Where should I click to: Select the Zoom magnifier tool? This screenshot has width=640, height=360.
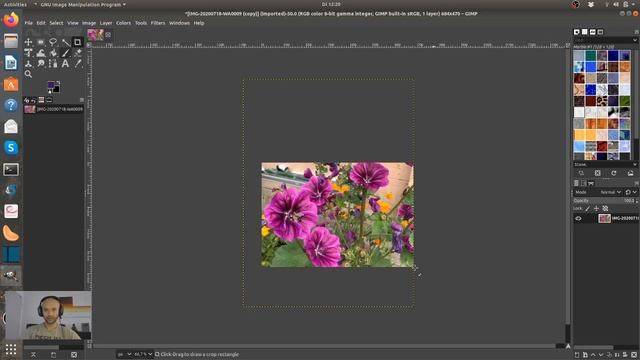pyautogui.click(x=28, y=74)
